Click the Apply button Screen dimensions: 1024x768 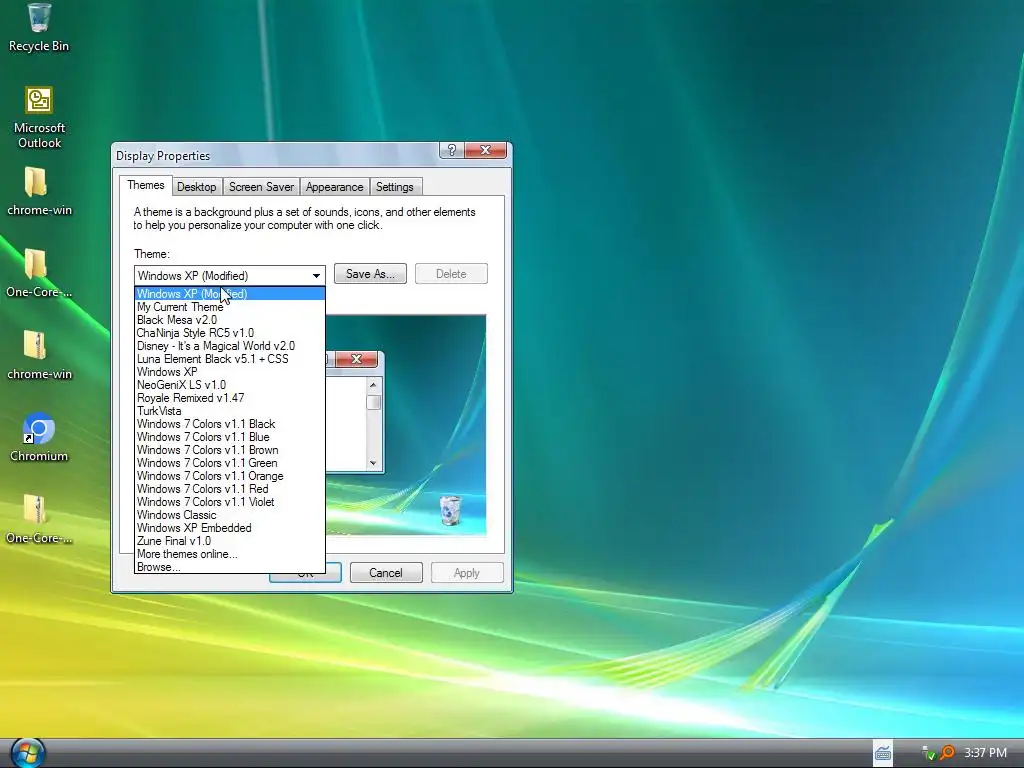pos(467,573)
